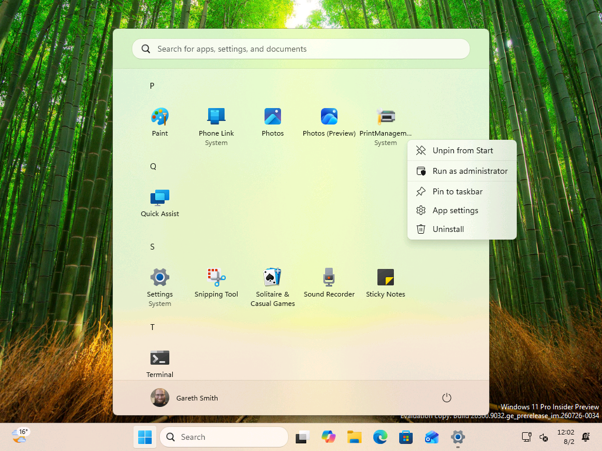Click the Windows Start button on taskbar

point(145,437)
